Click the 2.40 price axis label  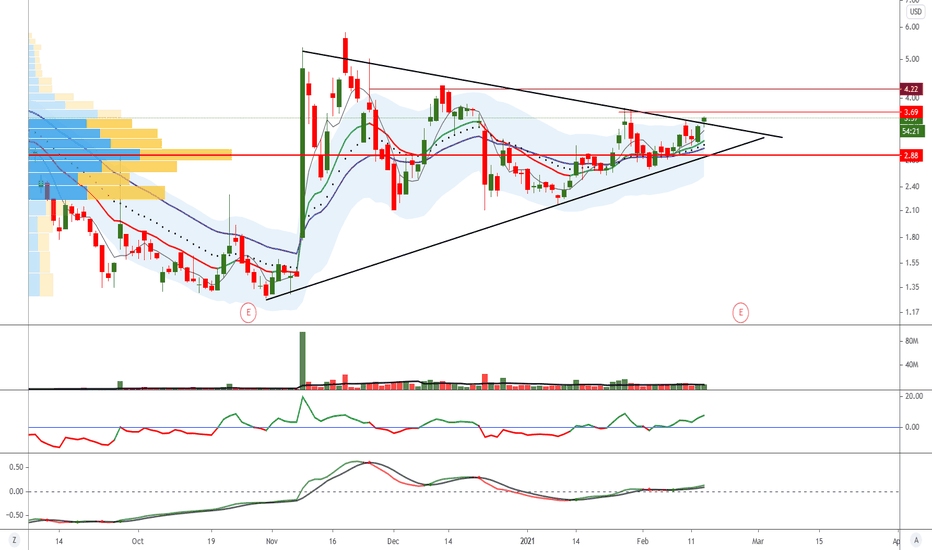(x=912, y=187)
